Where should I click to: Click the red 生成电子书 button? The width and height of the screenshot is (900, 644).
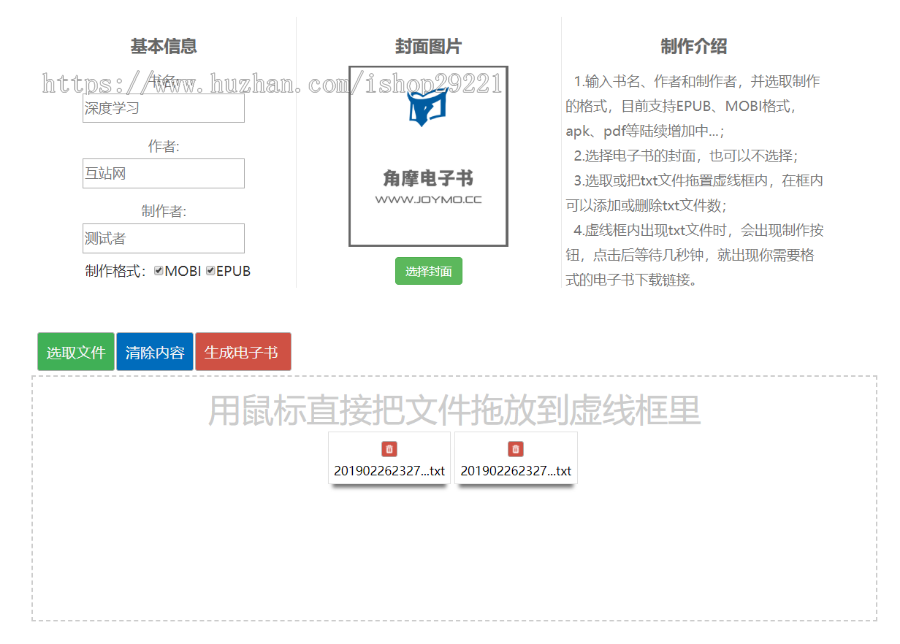(x=242, y=351)
